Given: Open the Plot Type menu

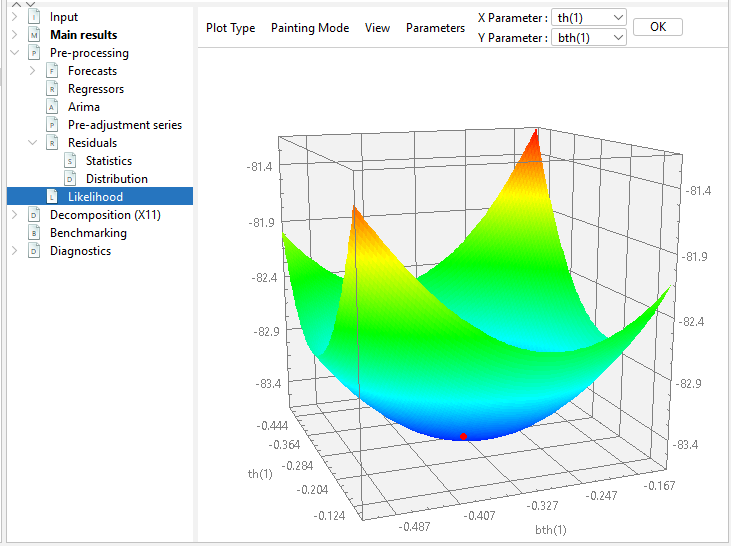Looking at the screenshot, I should point(230,28).
